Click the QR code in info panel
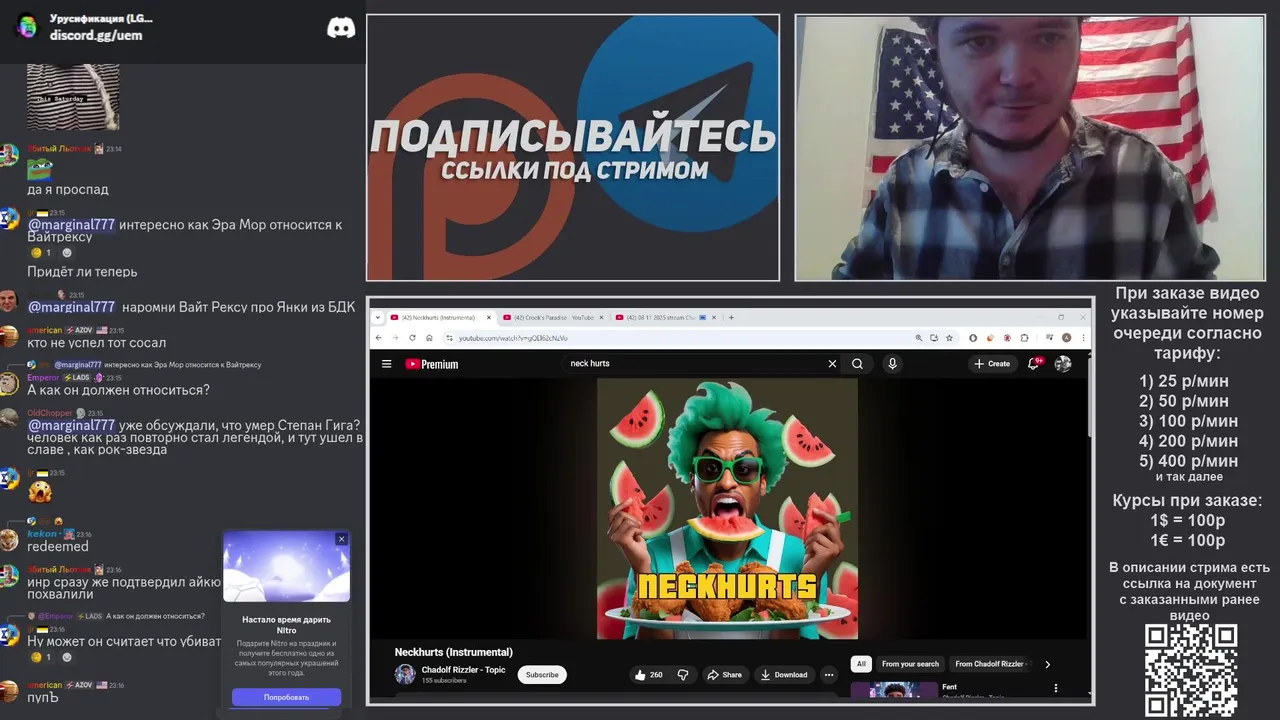This screenshot has width=1280, height=720. (x=1191, y=671)
